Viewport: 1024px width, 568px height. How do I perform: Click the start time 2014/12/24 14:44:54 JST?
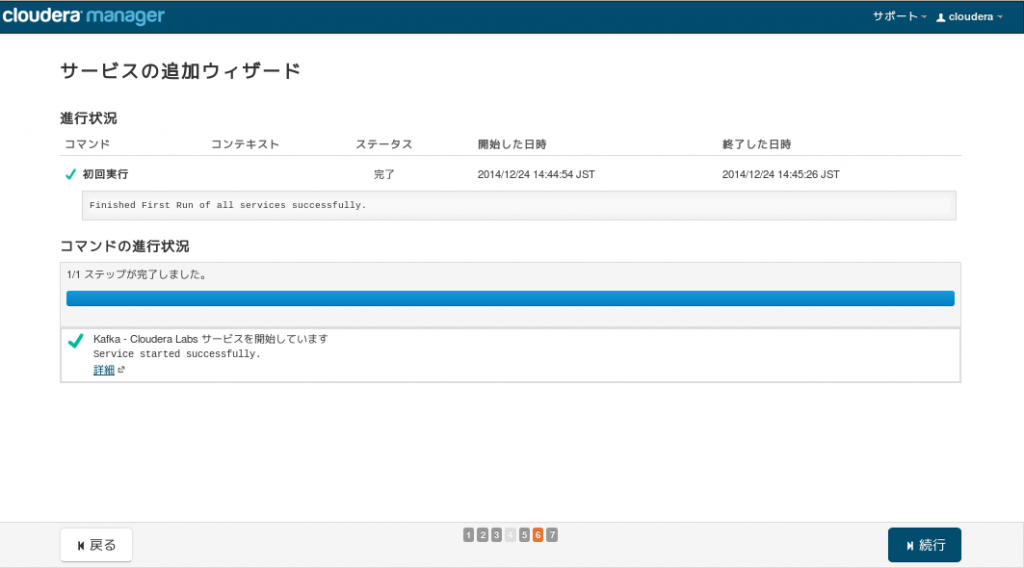tap(536, 174)
